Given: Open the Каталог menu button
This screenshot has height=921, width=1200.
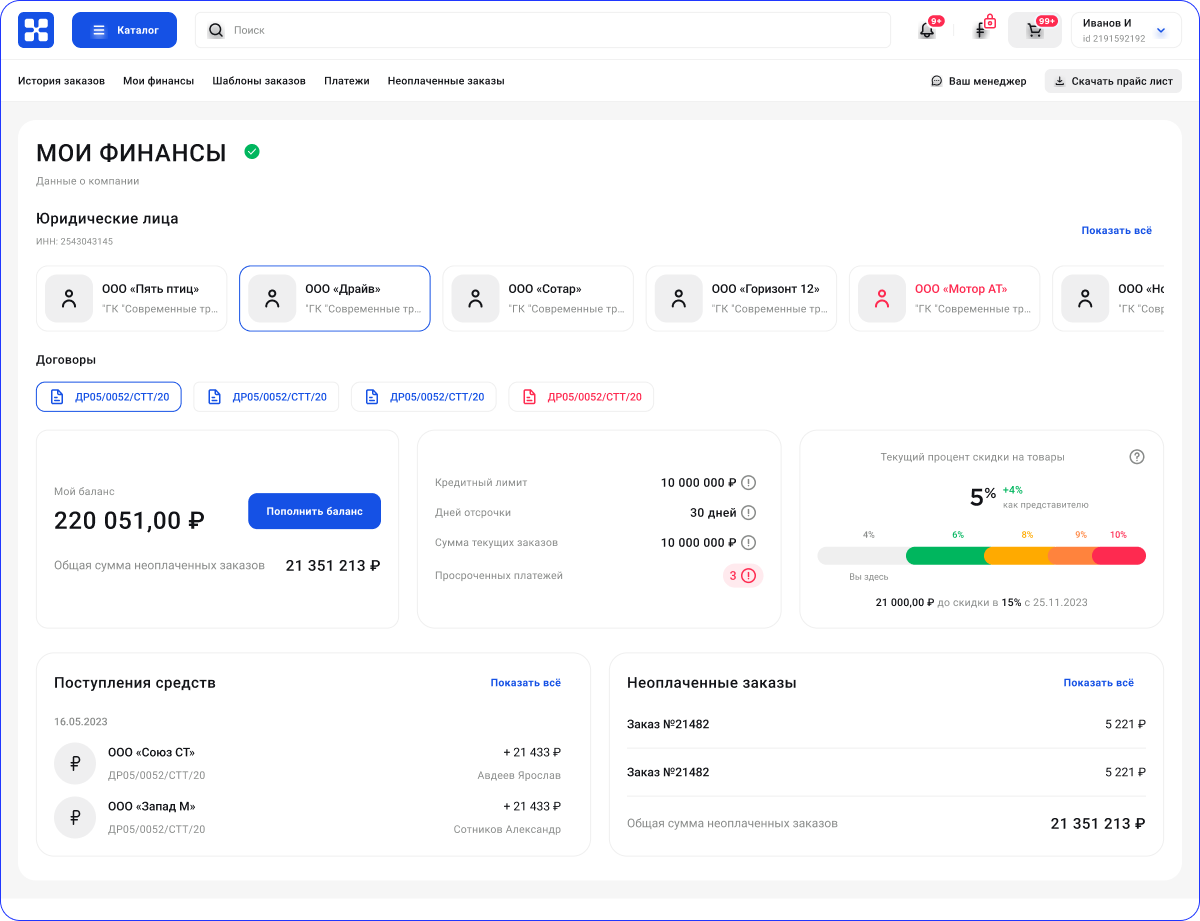Looking at the screenshot, I should point(124,30).
